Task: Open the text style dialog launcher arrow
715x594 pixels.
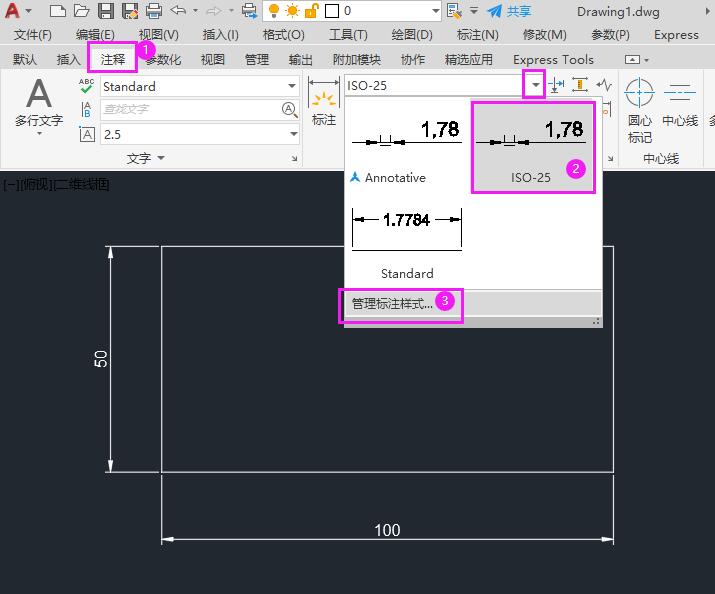Action: [295, 158]
